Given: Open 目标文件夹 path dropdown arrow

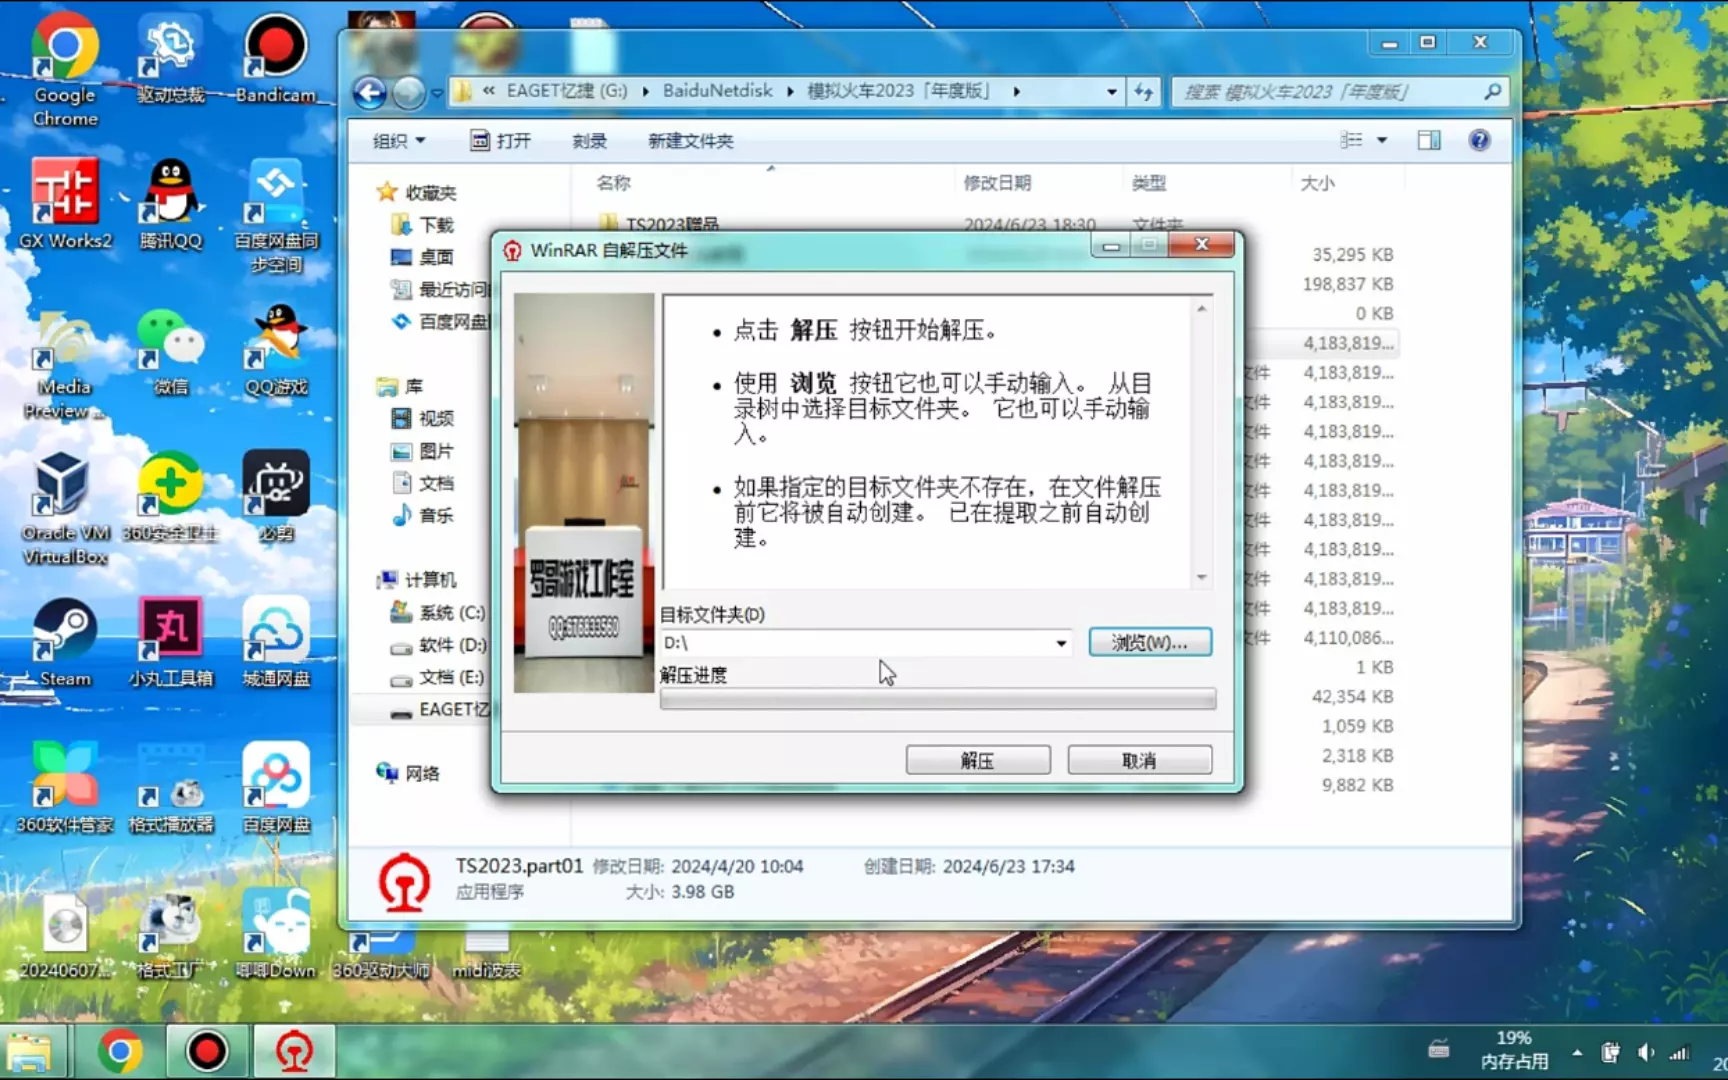Looking at the screenshot, I should click(1061, 643).
